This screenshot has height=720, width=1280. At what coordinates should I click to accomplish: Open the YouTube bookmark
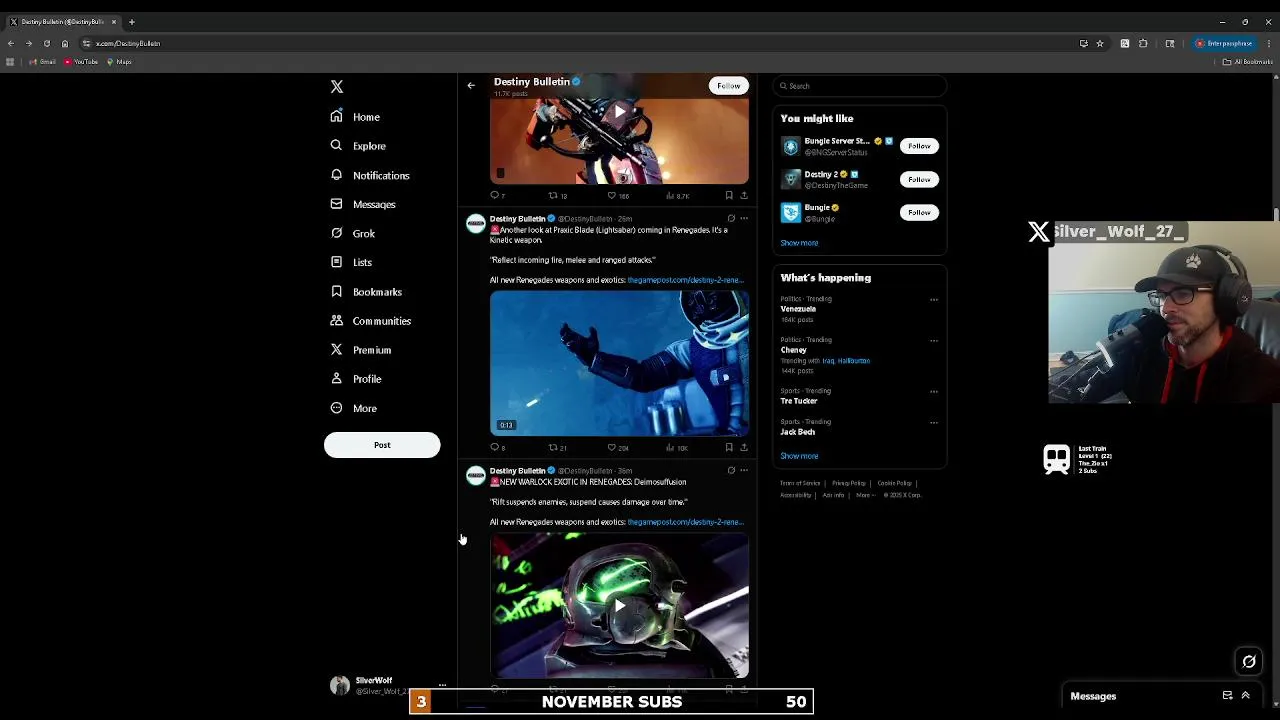[81, 62]
